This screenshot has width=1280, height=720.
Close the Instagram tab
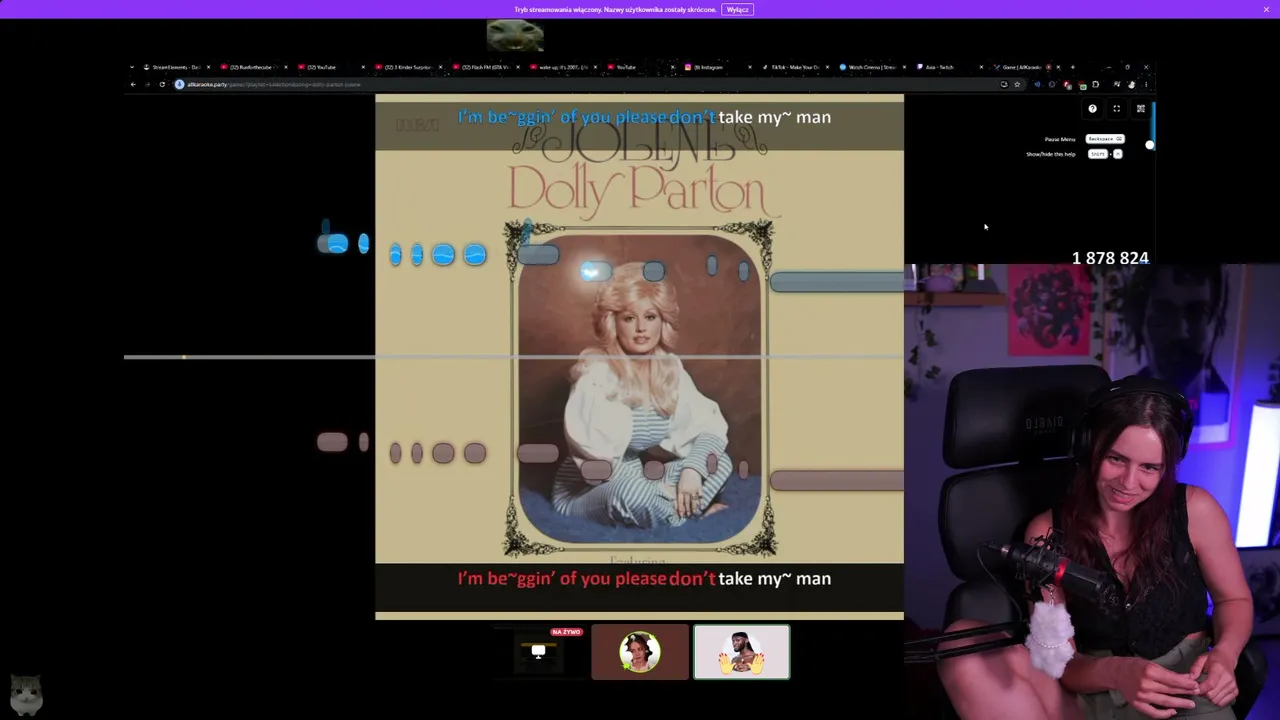[x=750, y=67]
